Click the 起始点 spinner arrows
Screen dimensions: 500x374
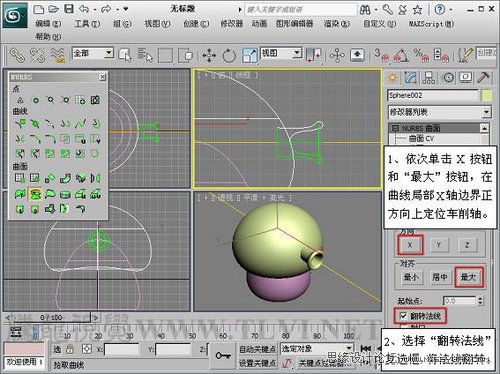480,301
